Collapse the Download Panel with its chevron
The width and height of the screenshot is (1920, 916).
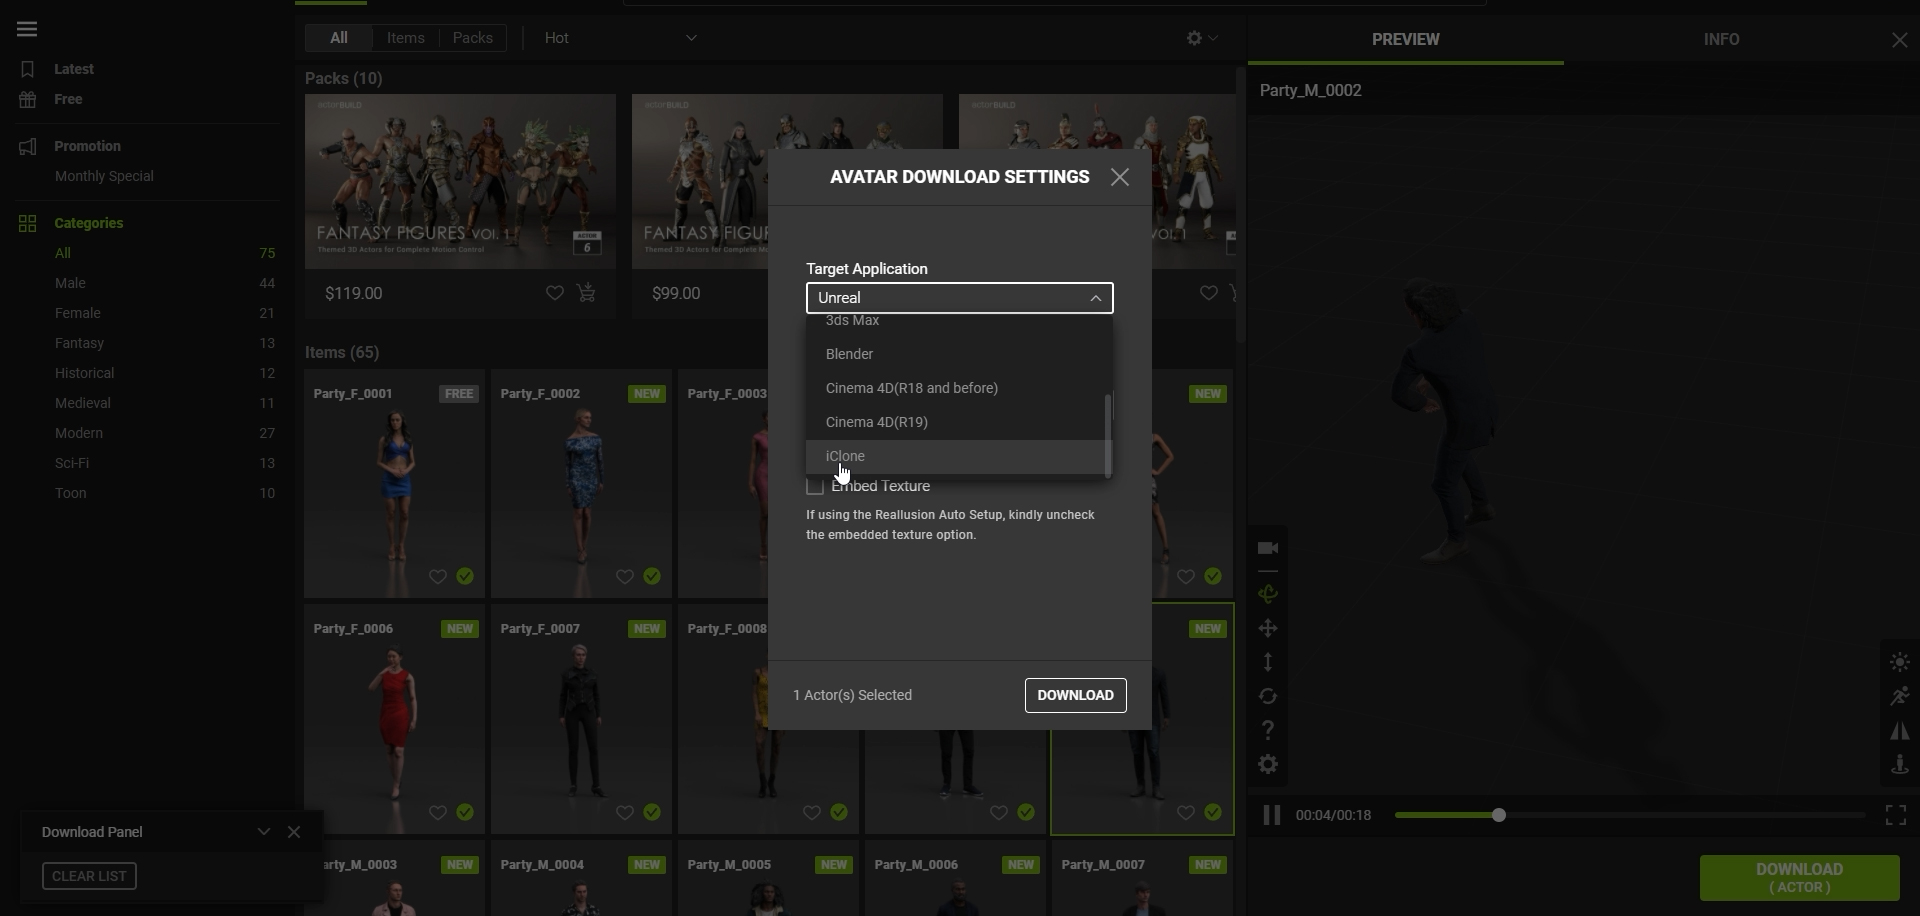click(264, 832)
